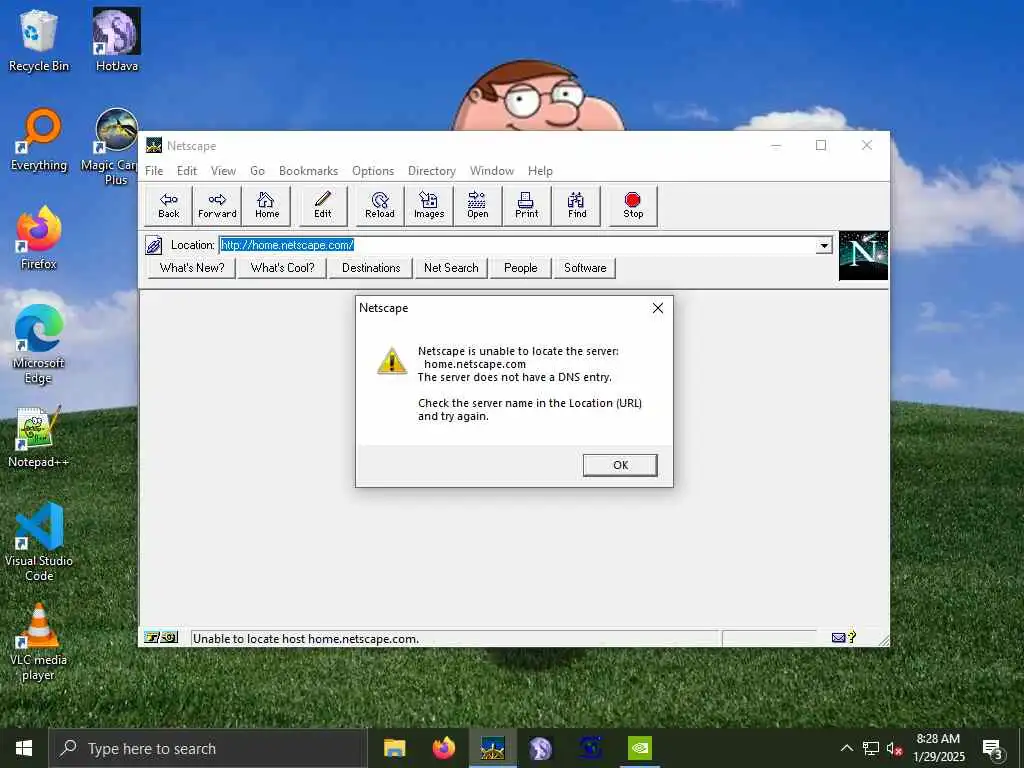Viewport: 1024px width, 768px height.
Task: Open the Directory menu
Action: click(x=432, y=171)
